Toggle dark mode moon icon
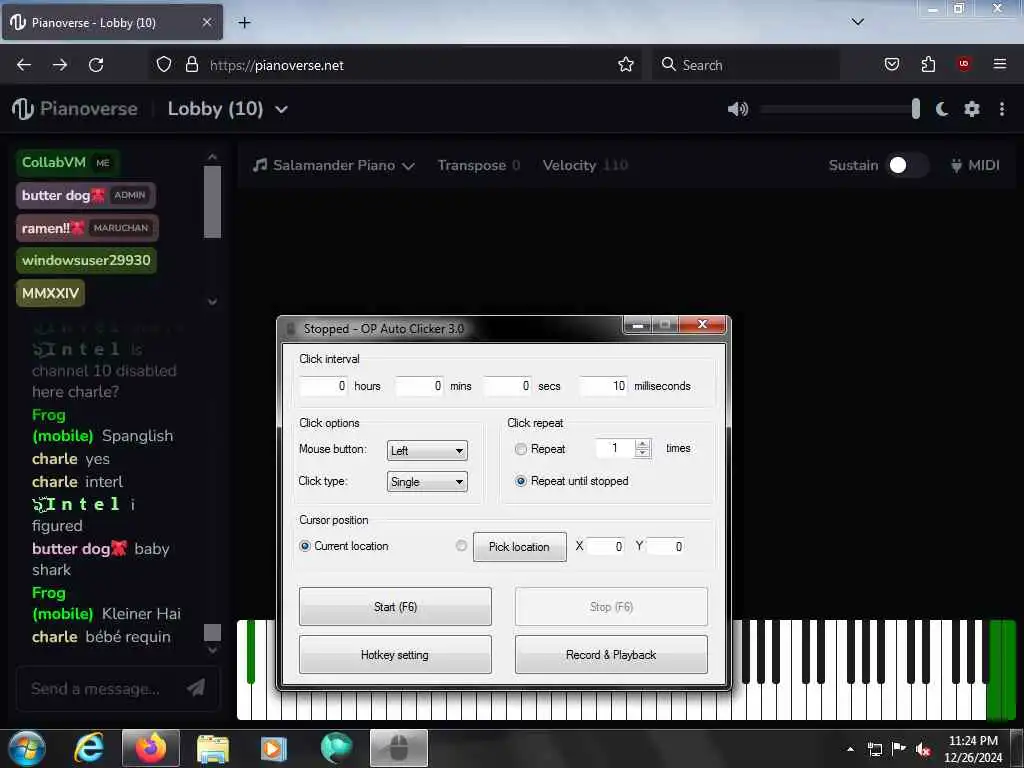The width and height of the screenshot is (1024, 768). (x=942, y=109)
